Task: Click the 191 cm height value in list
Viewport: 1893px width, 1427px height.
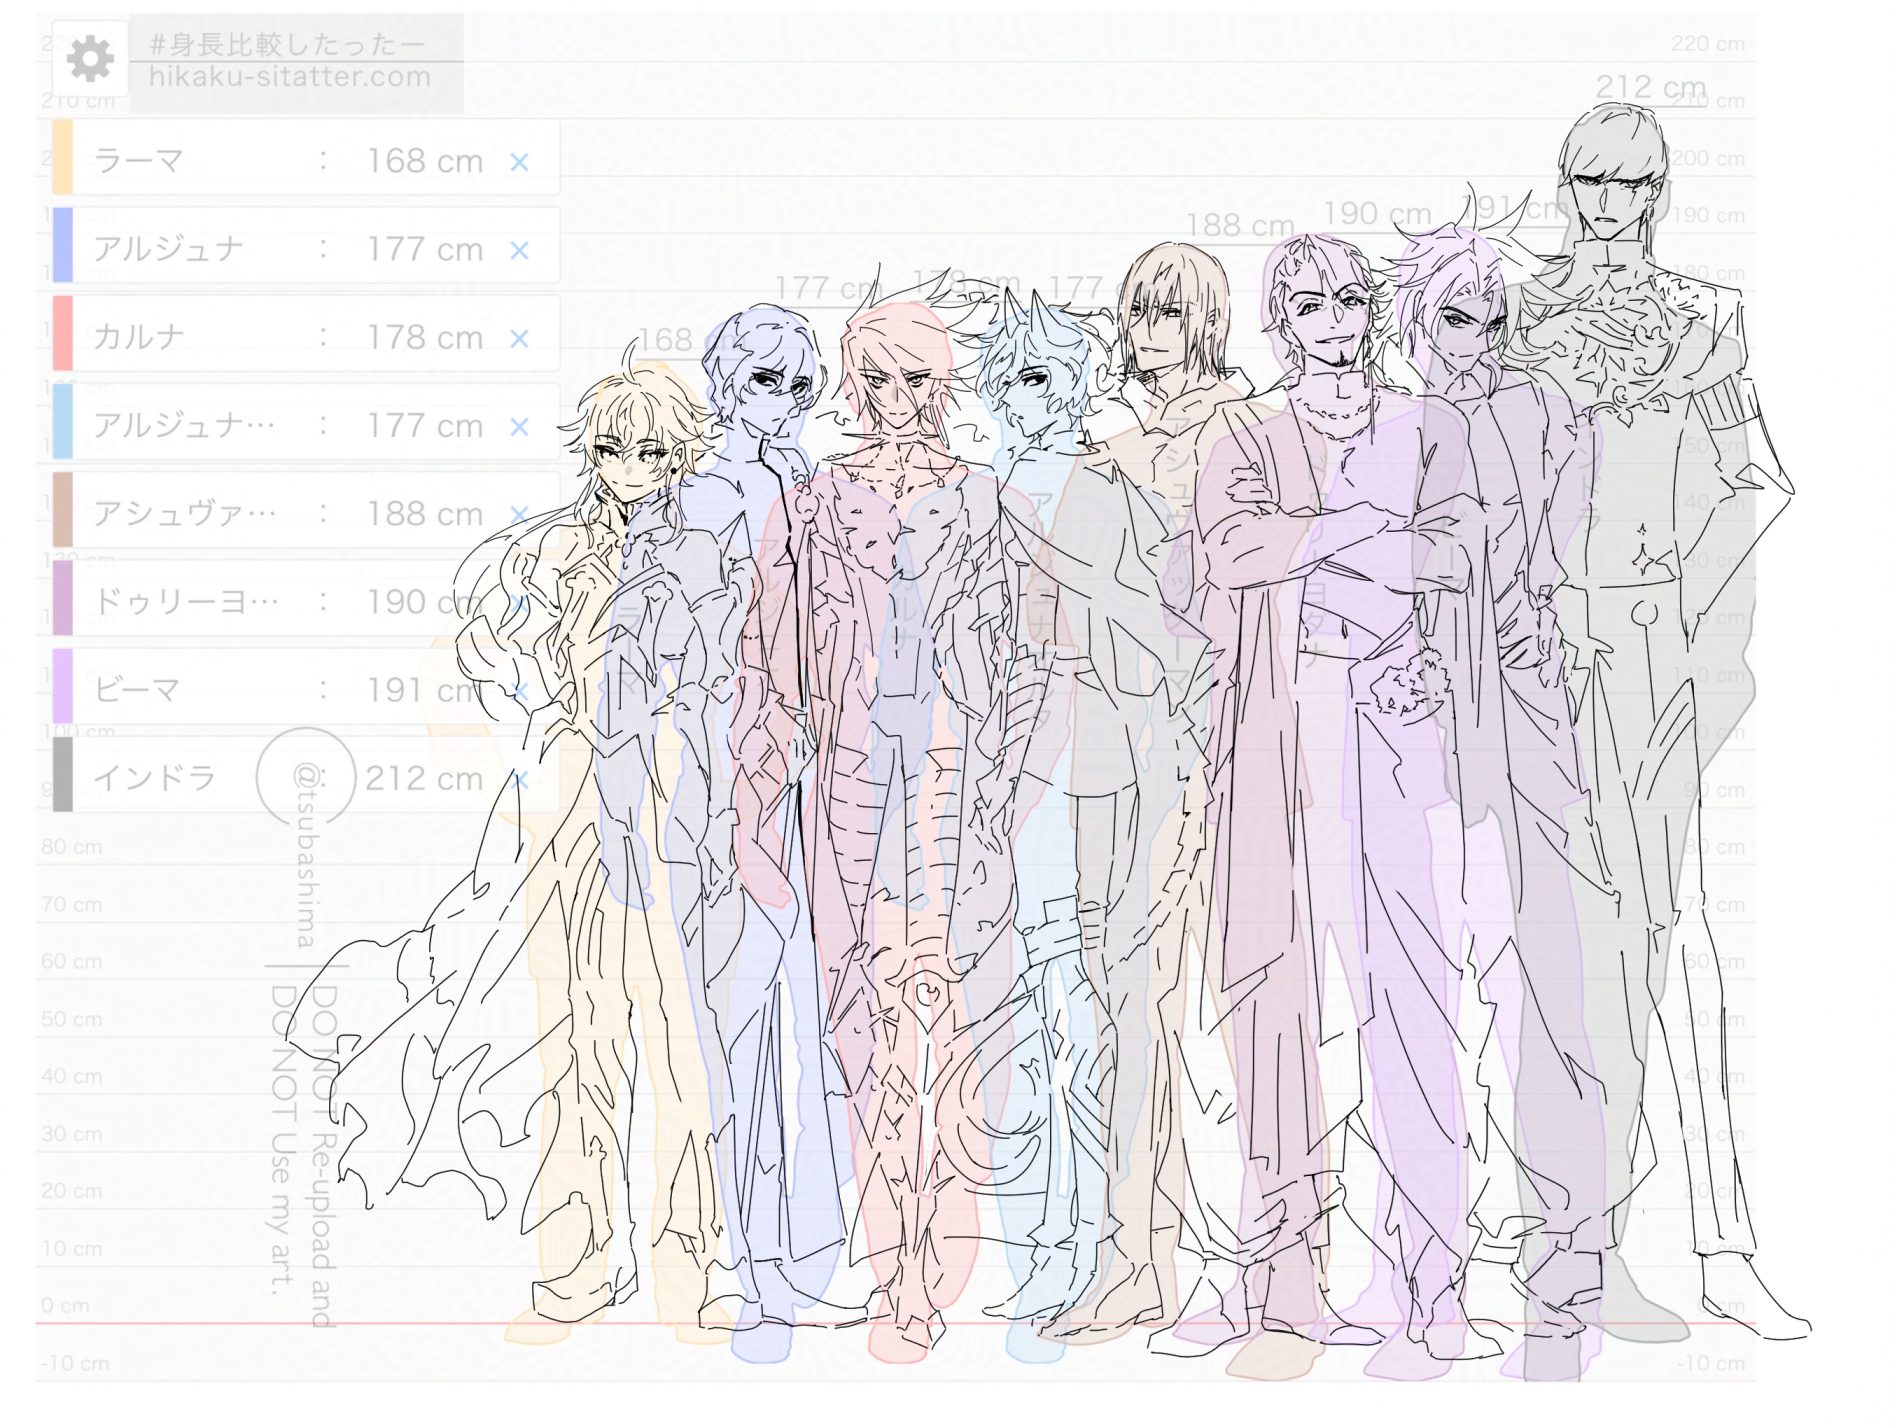Action: pos(425,690)
